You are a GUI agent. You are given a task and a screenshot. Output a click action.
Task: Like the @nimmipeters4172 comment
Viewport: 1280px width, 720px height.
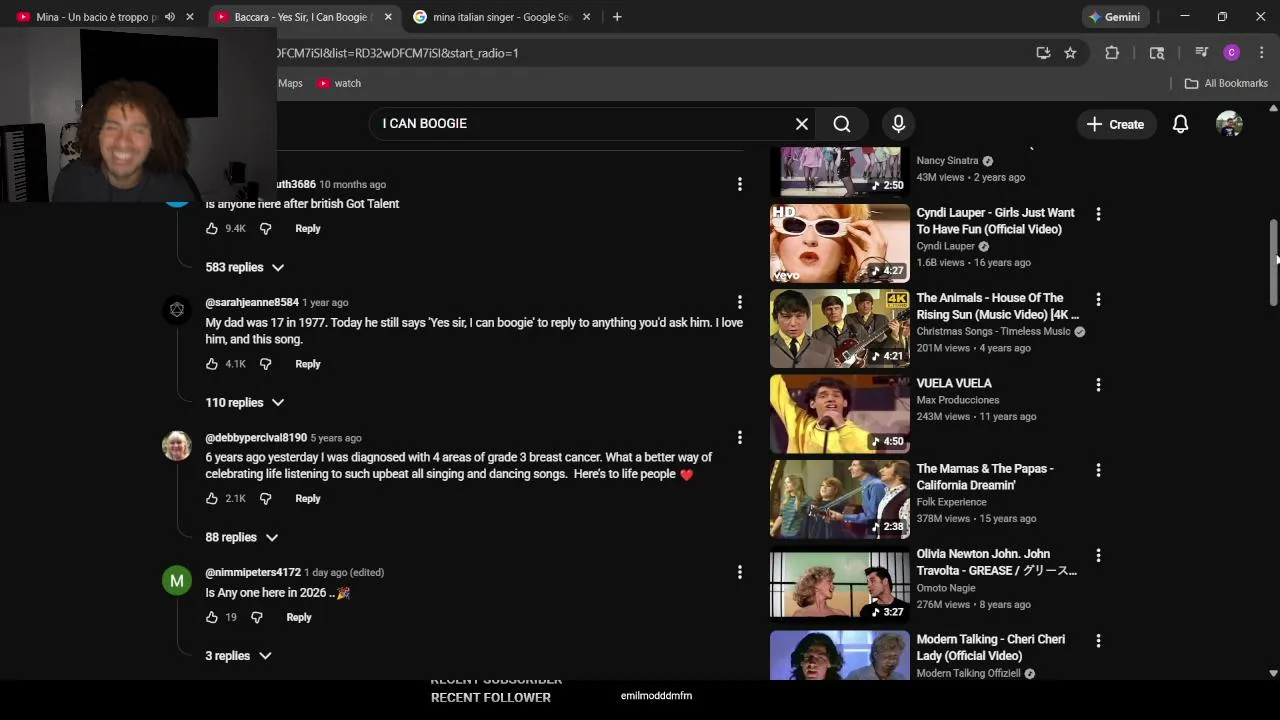click(x=212, y=618)
